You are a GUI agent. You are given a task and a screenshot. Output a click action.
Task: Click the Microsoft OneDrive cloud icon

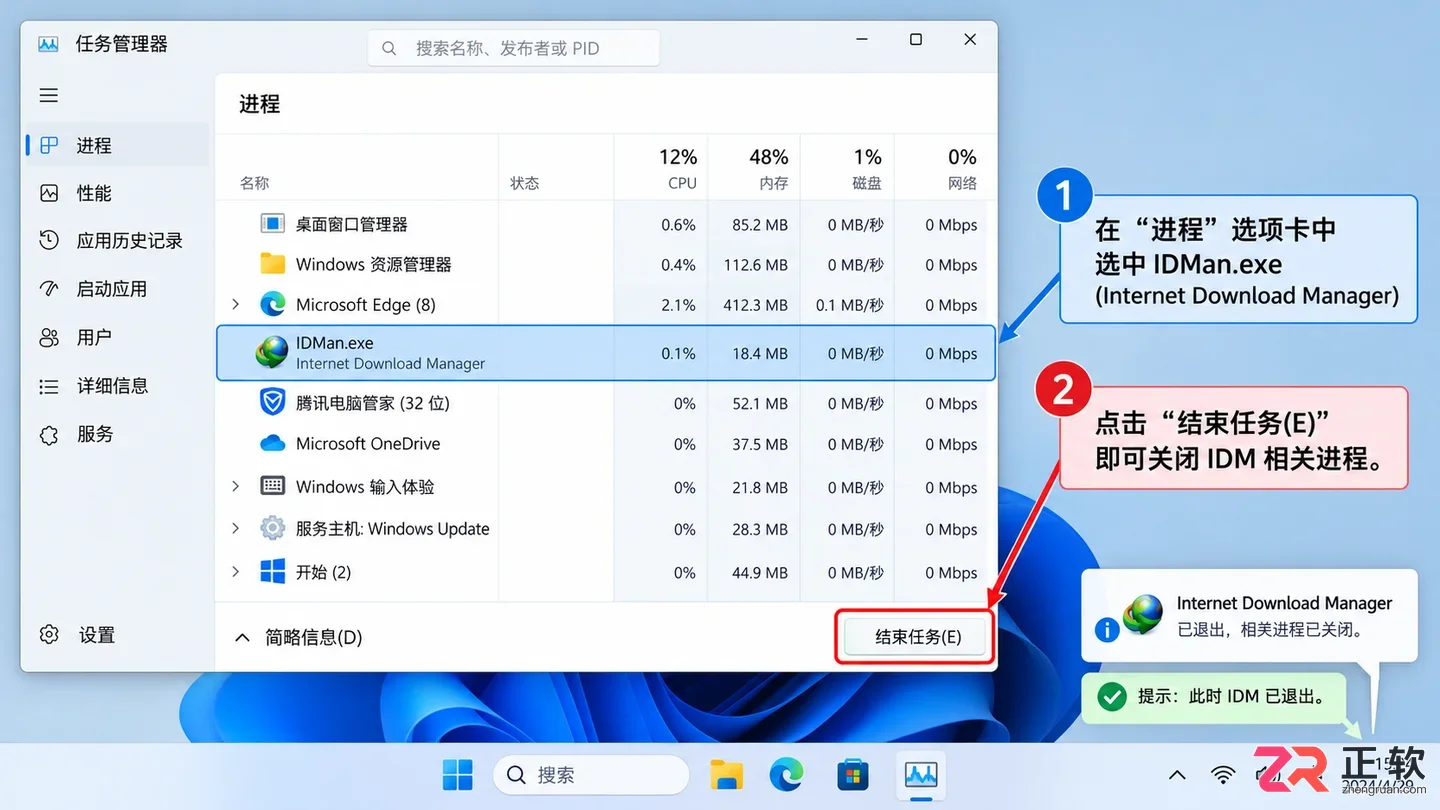tap(272, 443)
